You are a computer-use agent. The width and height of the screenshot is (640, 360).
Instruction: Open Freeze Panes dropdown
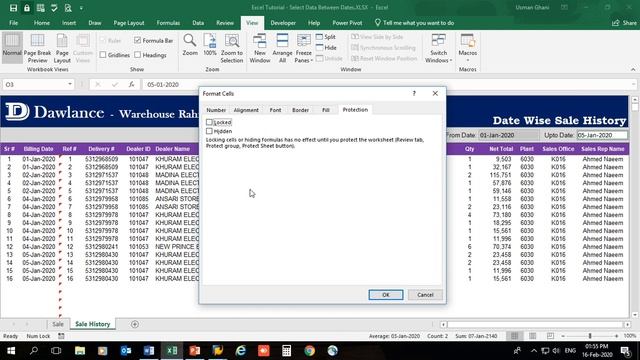coord(304,48)
